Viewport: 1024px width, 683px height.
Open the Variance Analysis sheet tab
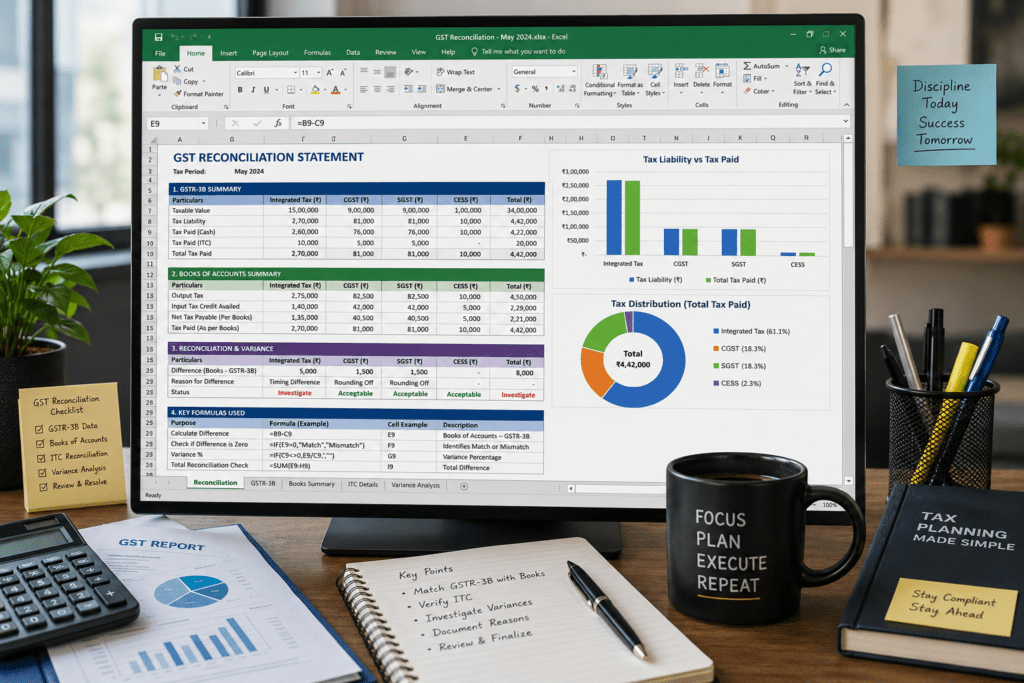pos(415,485)
